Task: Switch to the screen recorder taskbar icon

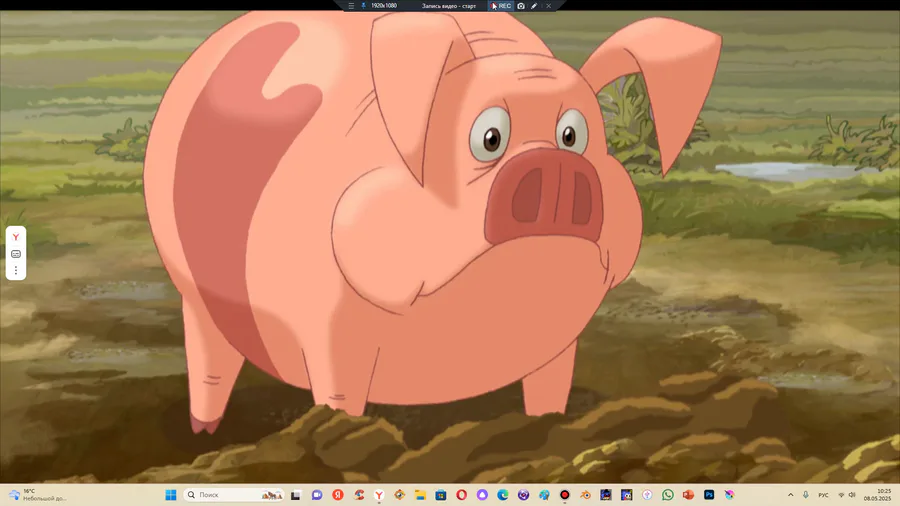Action: pyautogui.click(x=565, y=495)
